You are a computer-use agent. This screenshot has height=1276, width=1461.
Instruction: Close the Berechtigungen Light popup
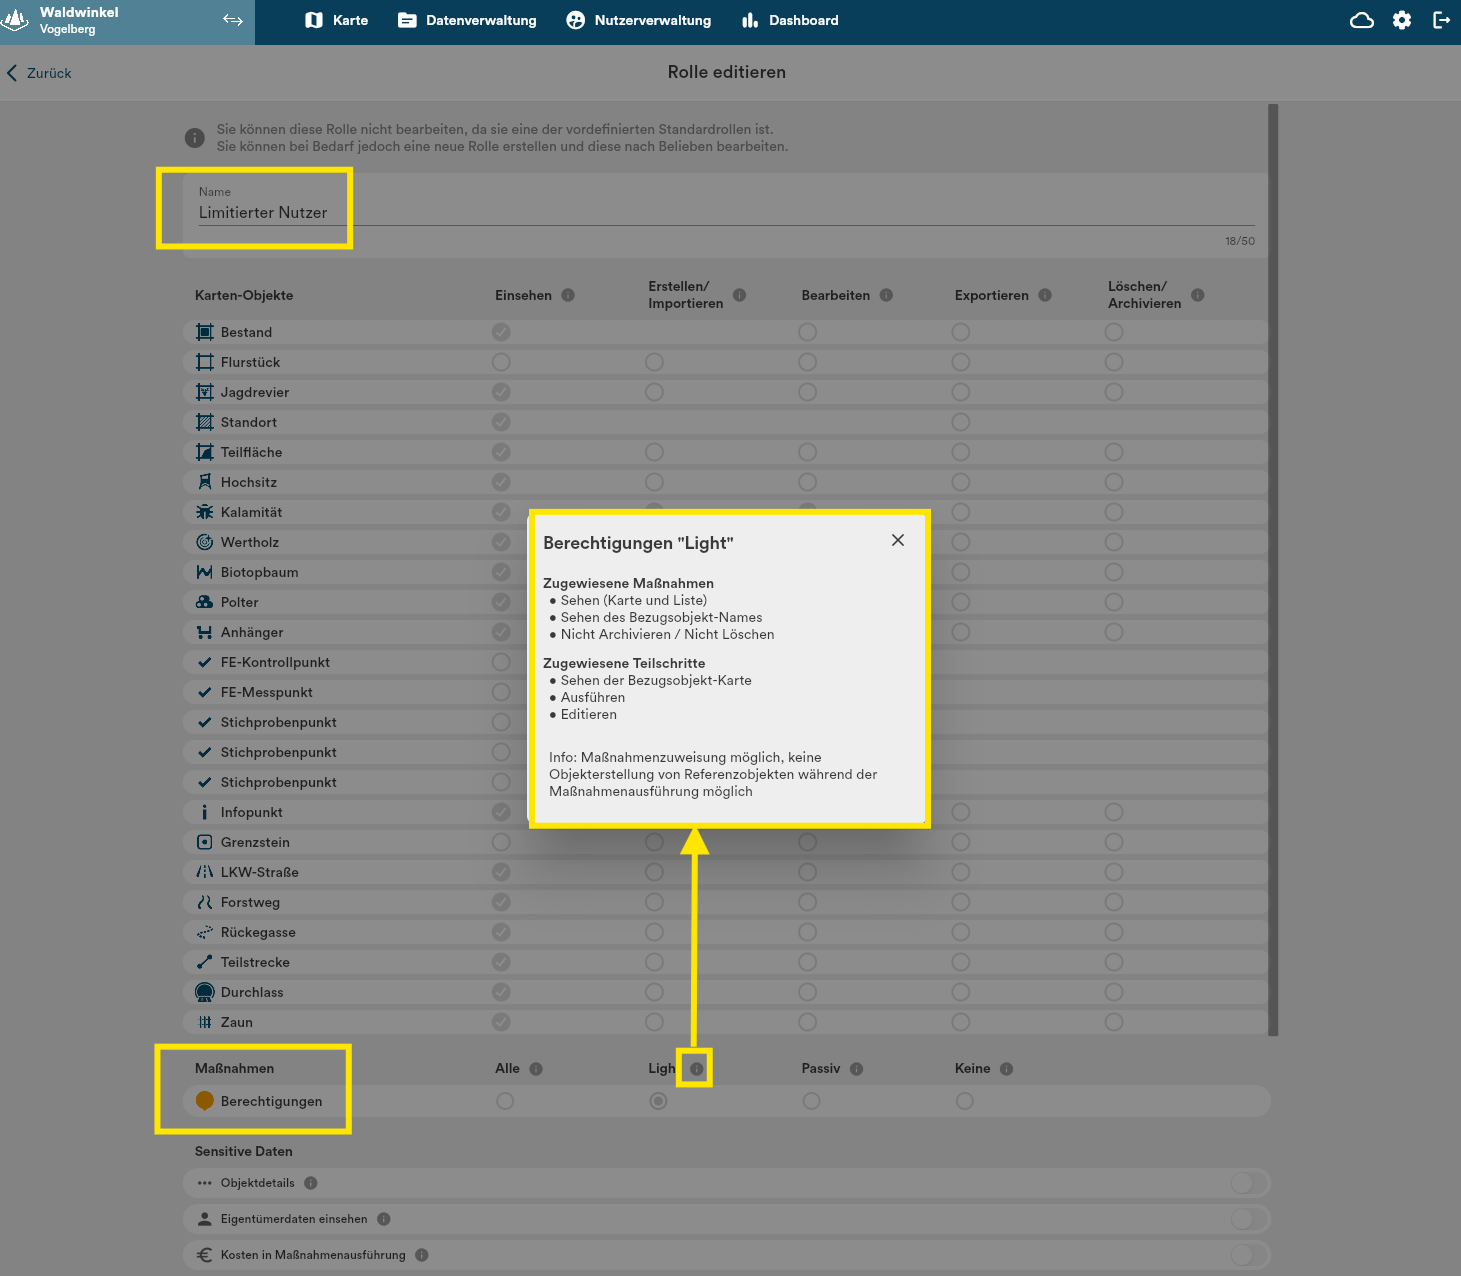(898, 540)
